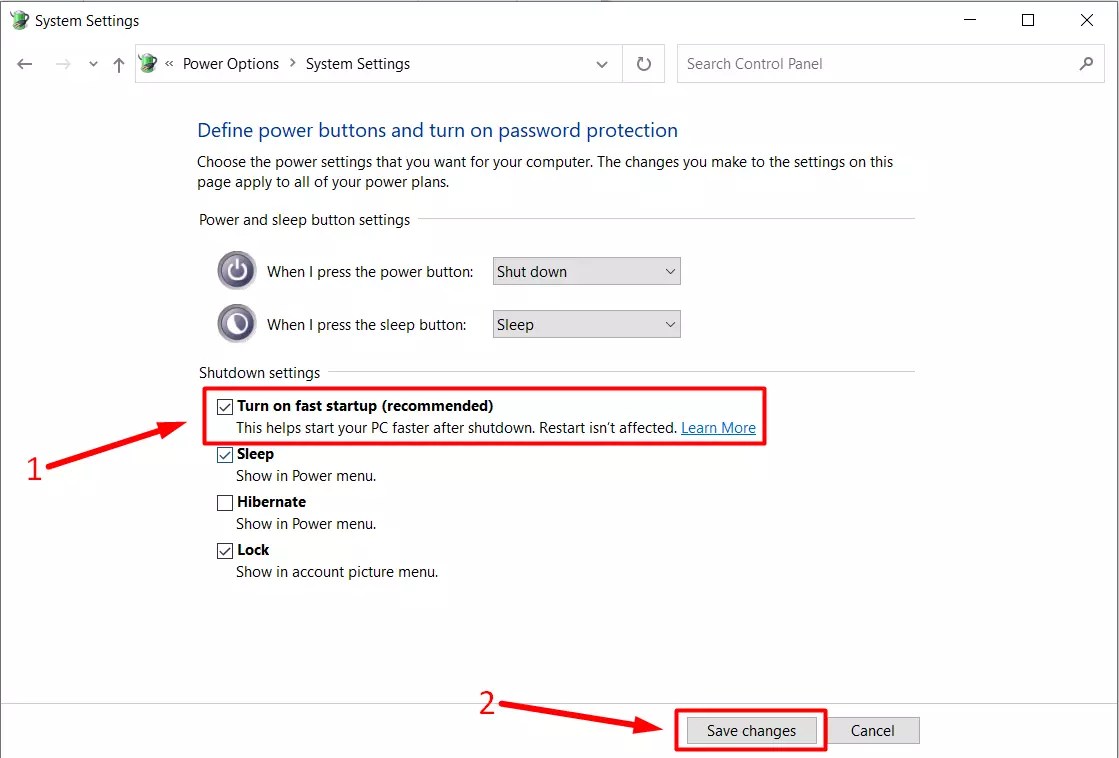Enable the Hibernate option
This screenshot has width=1119, height=758.
click(225, 502)
